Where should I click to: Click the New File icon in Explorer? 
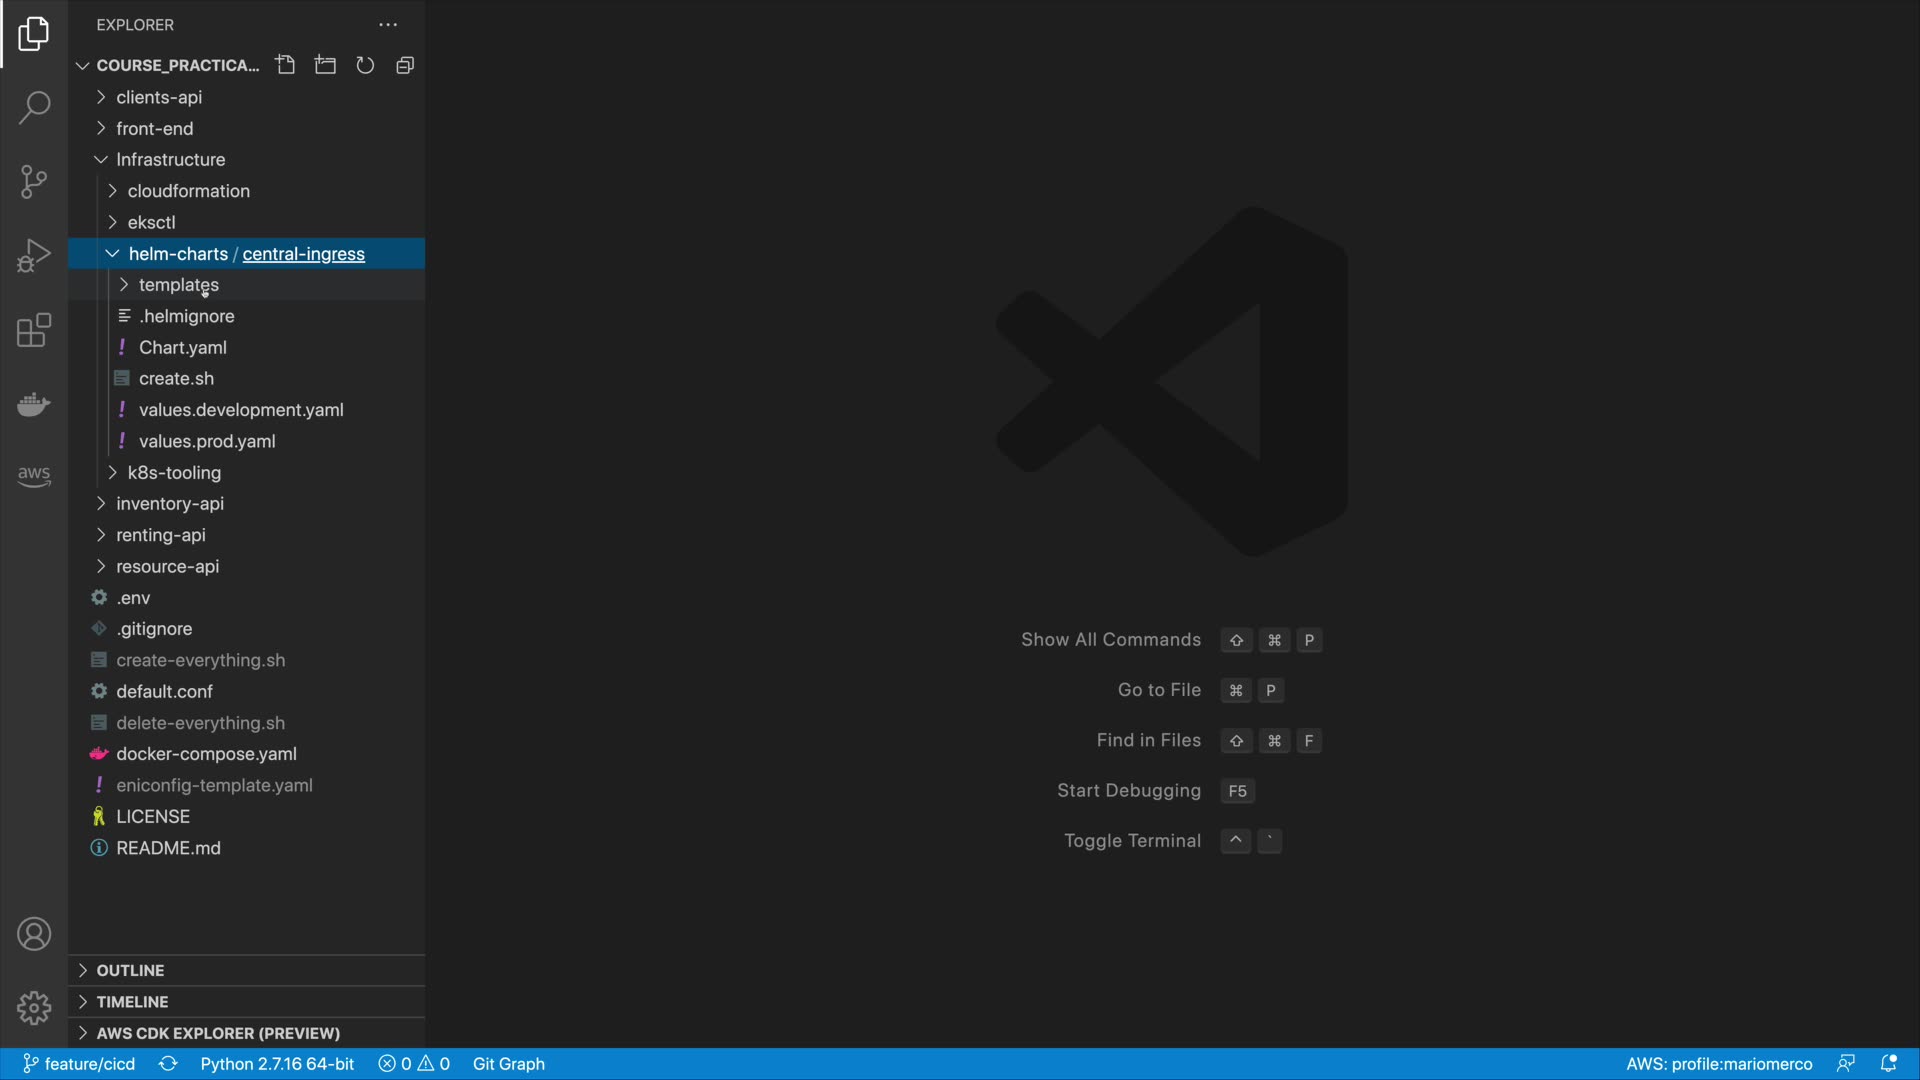[x=286, y=65]
